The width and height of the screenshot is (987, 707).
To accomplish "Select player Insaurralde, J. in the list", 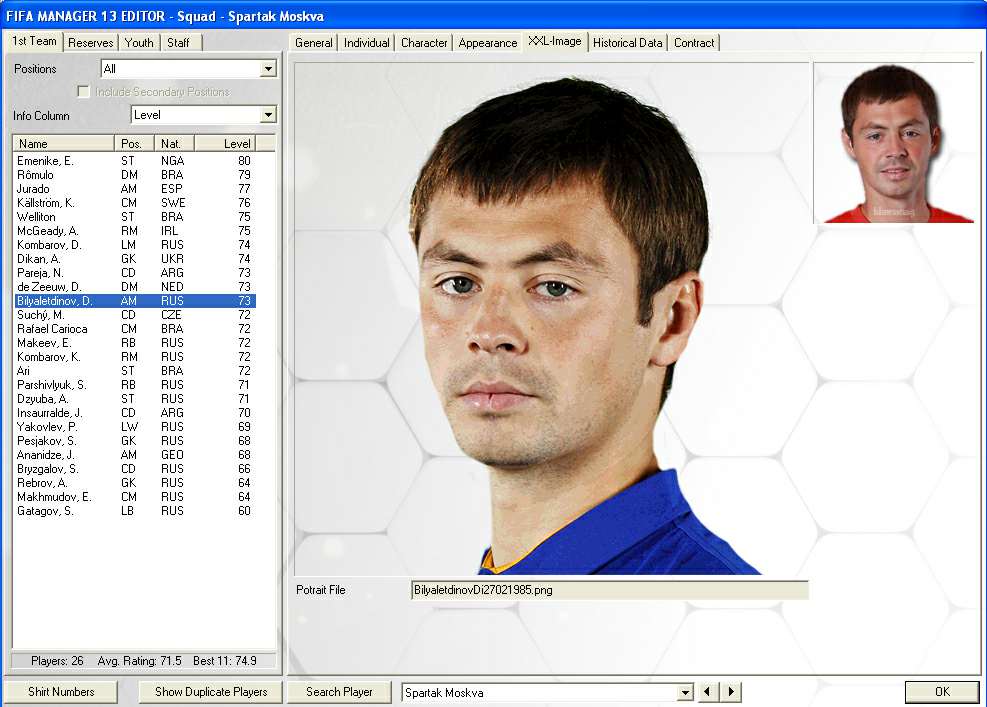I will [x=135, y=413].
